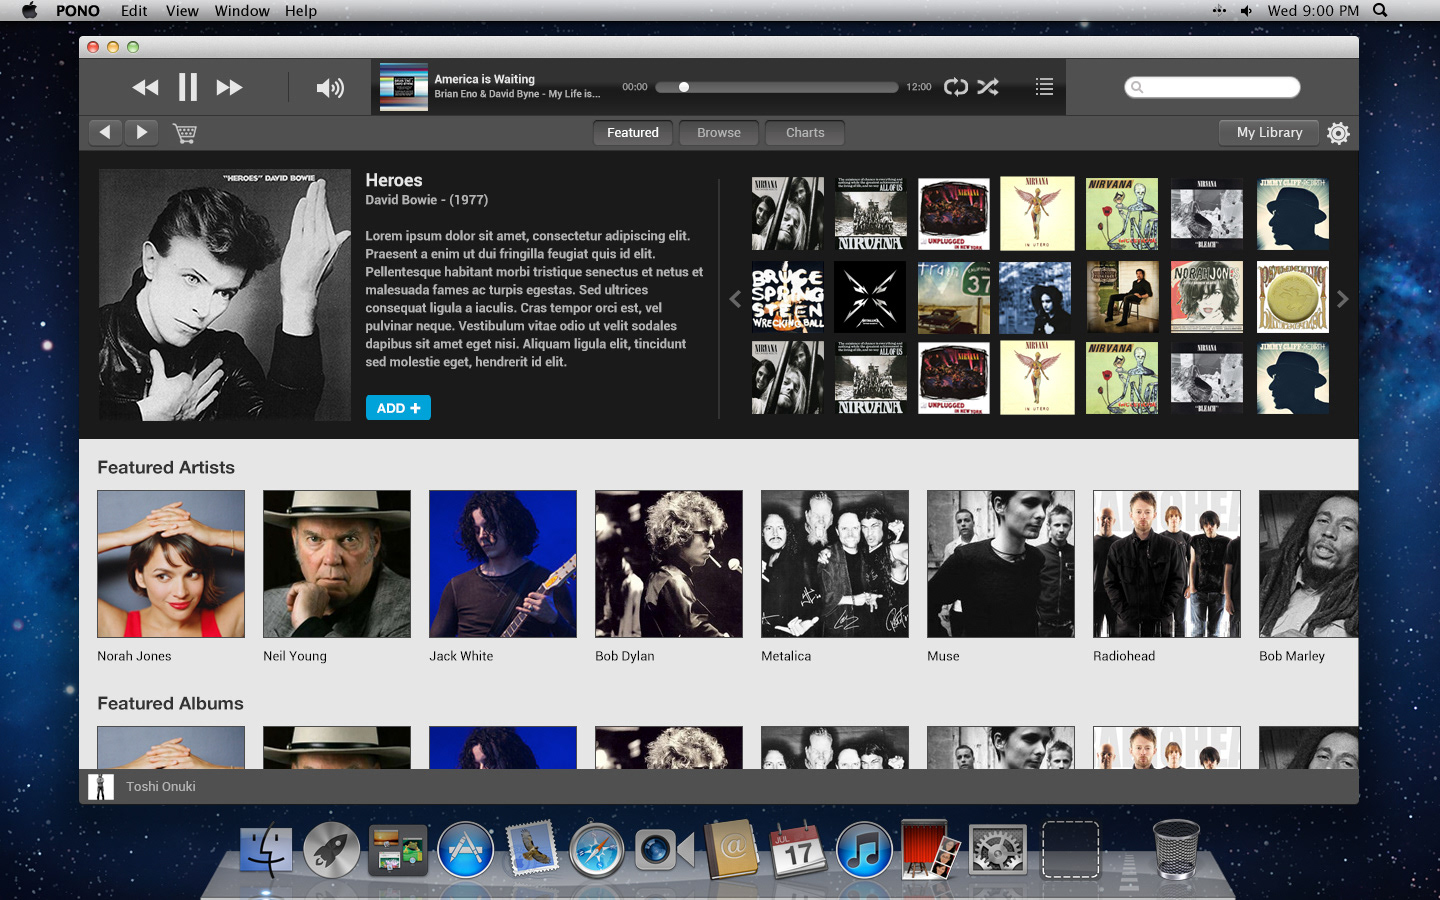Screen dimensions: 1440x900
Task: Click 'America is Waiting' track title
Action: tap(485, 79)
